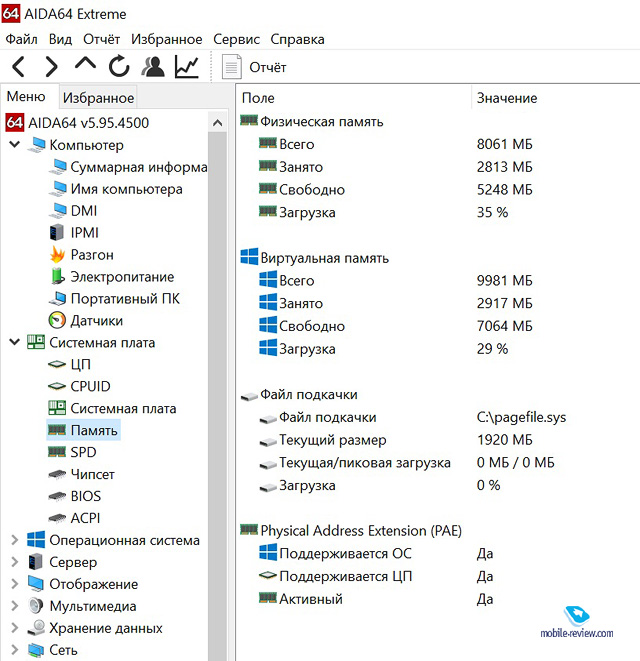Click the Сеть network icon
Viewport: 640px width, 661px height.
click(36, 650)
